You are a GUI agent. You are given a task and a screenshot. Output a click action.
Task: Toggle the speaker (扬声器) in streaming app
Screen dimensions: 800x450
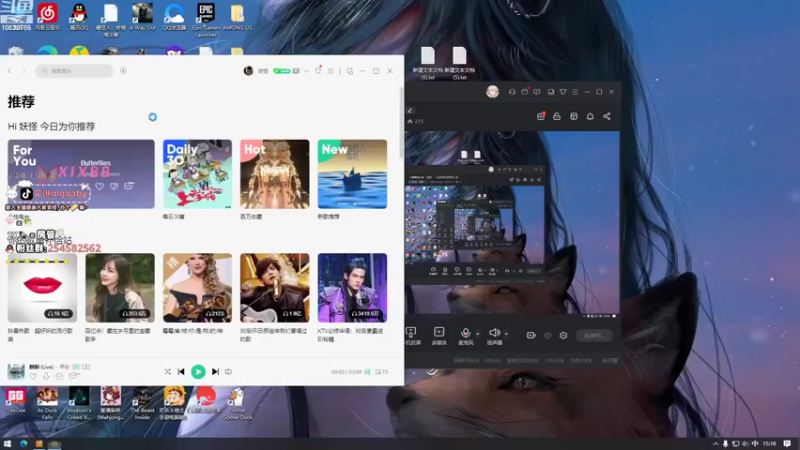click(494, 336)
